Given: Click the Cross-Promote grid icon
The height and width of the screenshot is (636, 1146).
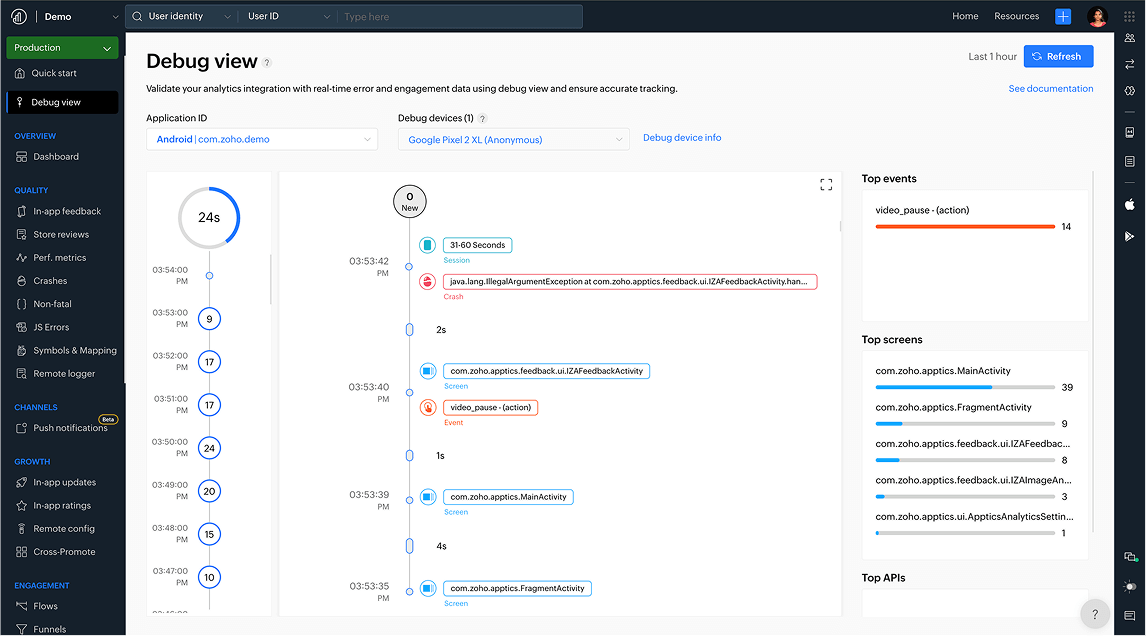Looking at the screenshot, I should pos(21,552).
